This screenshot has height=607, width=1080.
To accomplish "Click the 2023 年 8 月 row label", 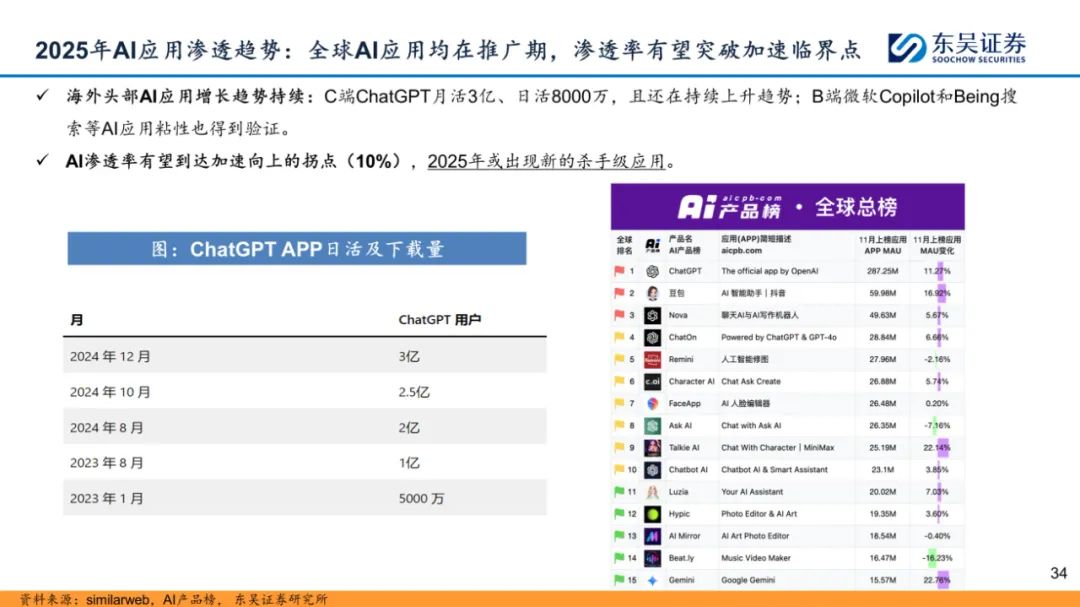I will [x=107, y=463].
